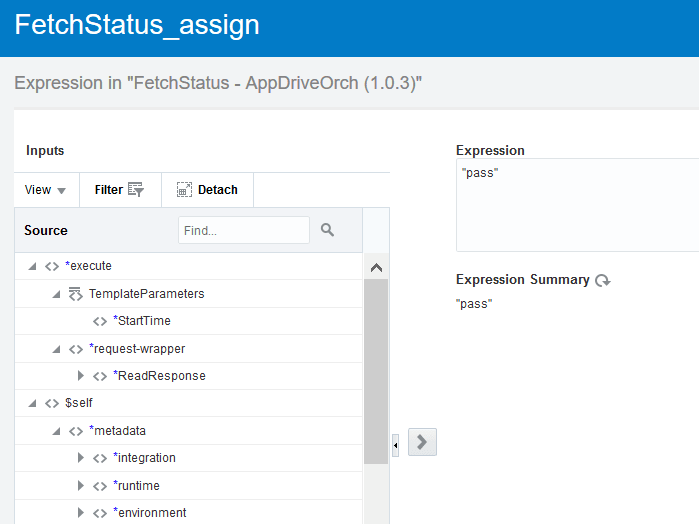Viewport: 699px width, 524px height.
Task: Detach the Source panel
Action: click(x=207, y=190)
